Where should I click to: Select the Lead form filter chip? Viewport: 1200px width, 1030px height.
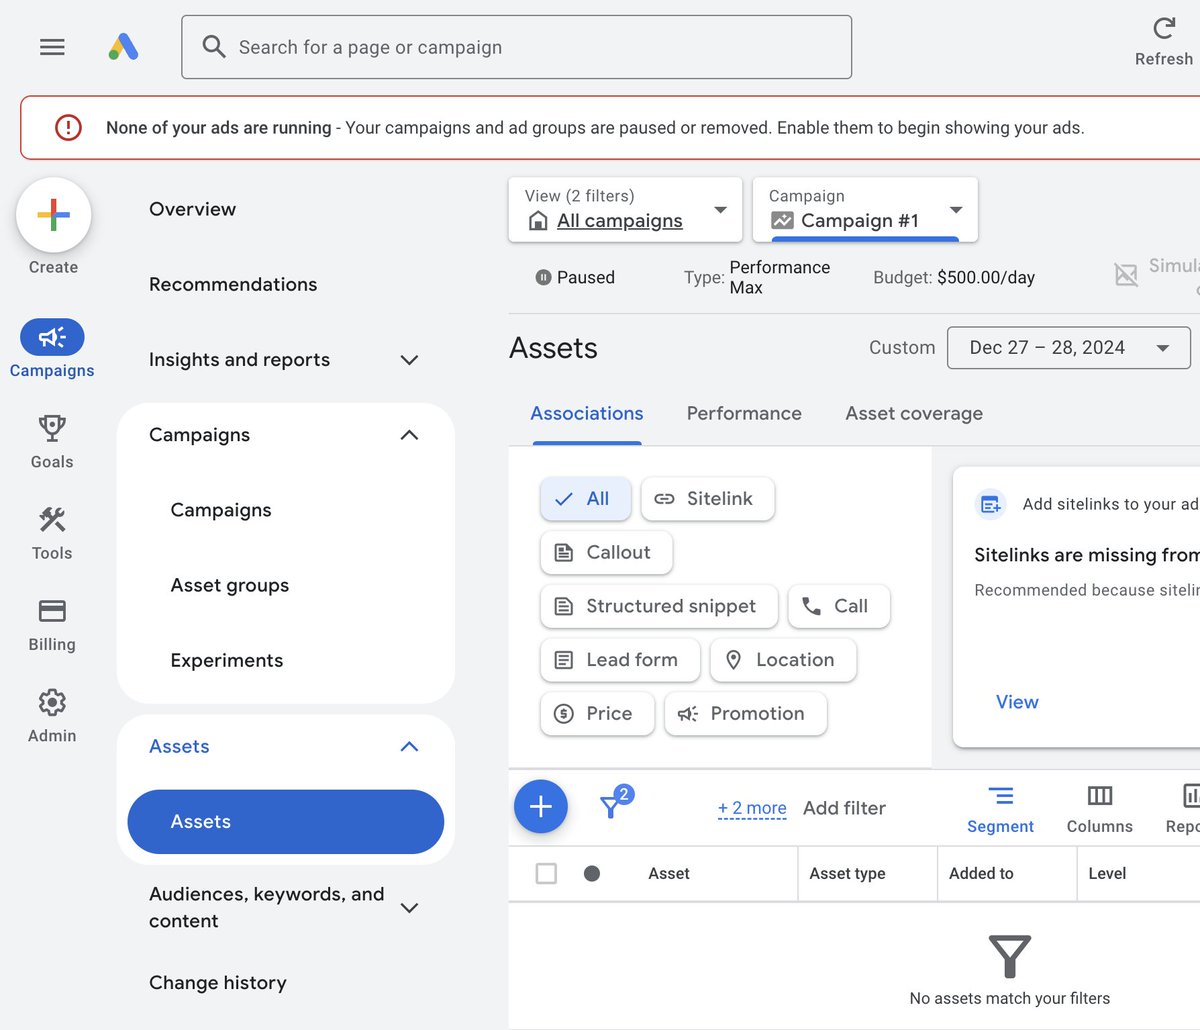coord(620,661)
